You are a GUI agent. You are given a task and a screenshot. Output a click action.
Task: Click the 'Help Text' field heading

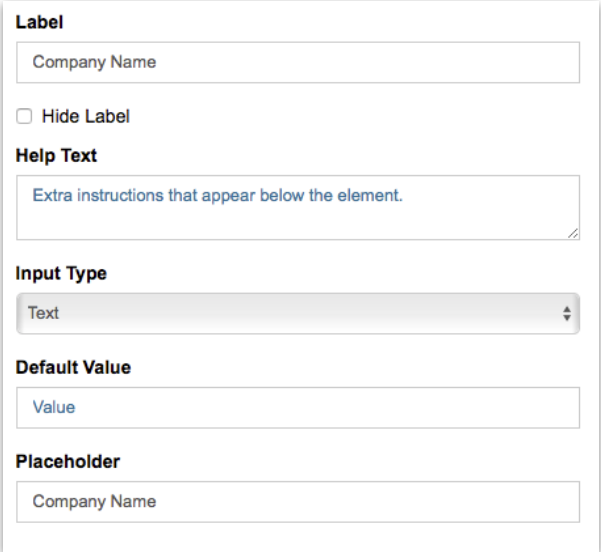coord(55,155)
